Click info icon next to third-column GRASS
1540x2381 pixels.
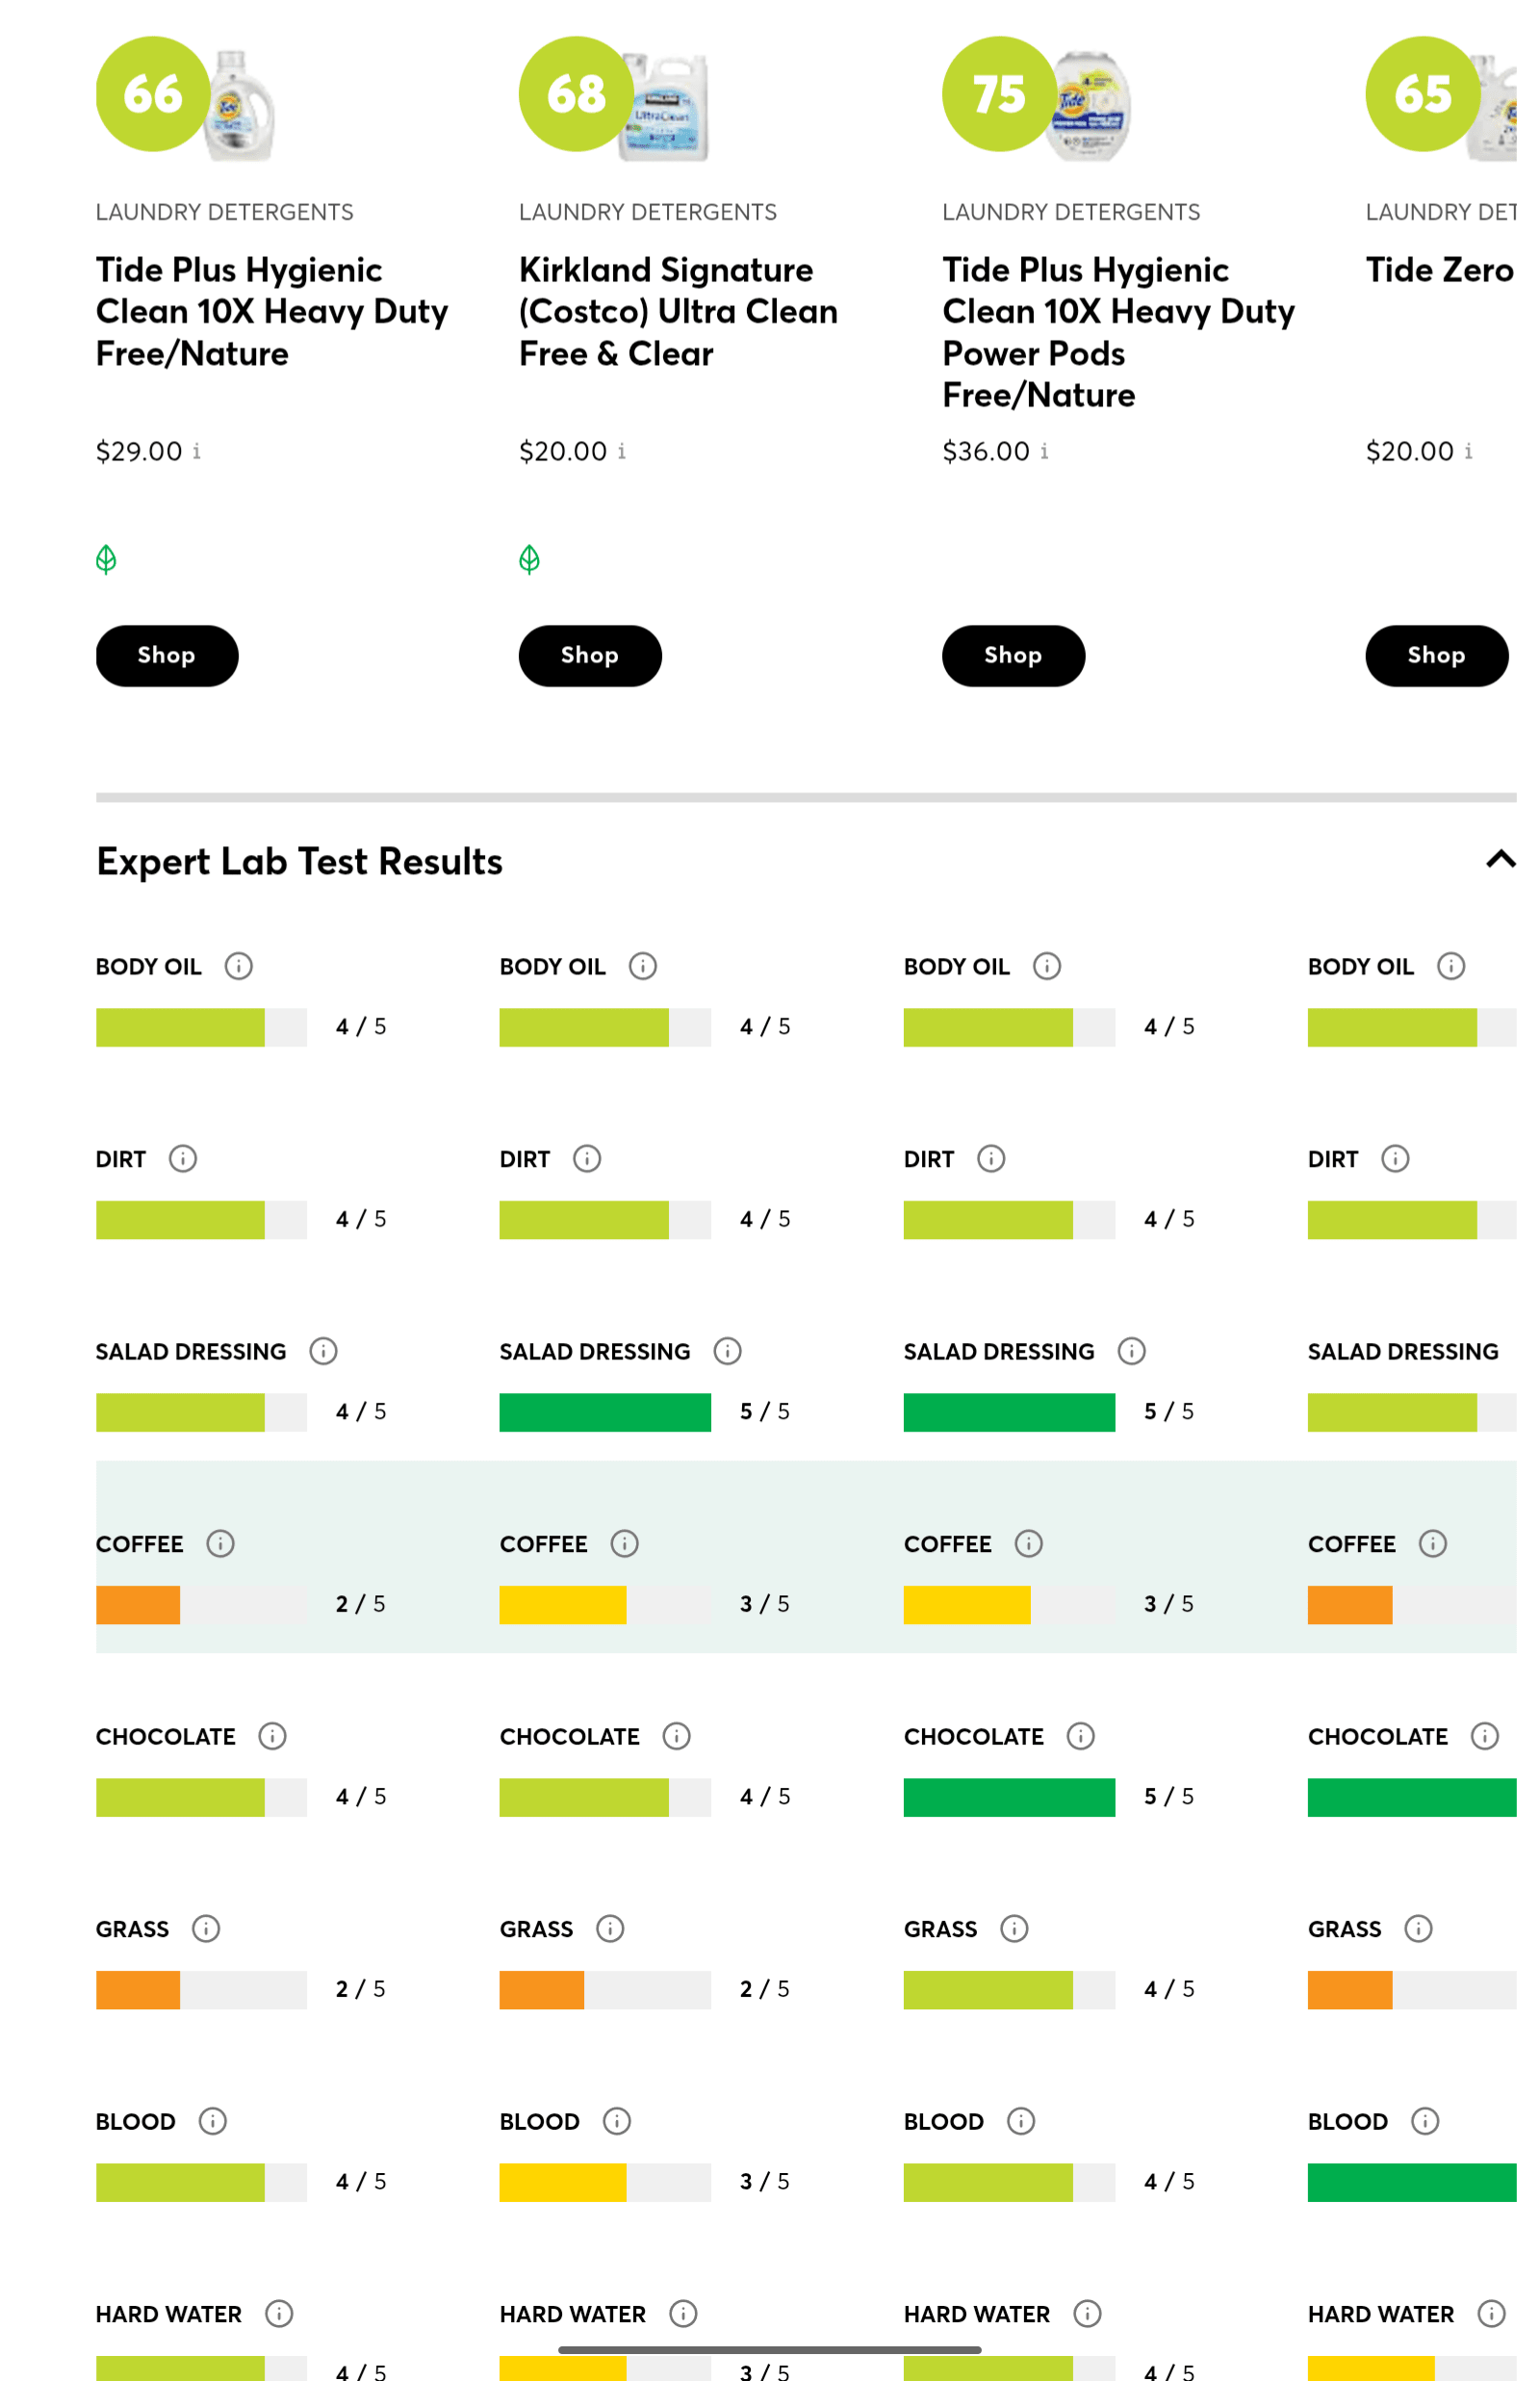1014,1929
